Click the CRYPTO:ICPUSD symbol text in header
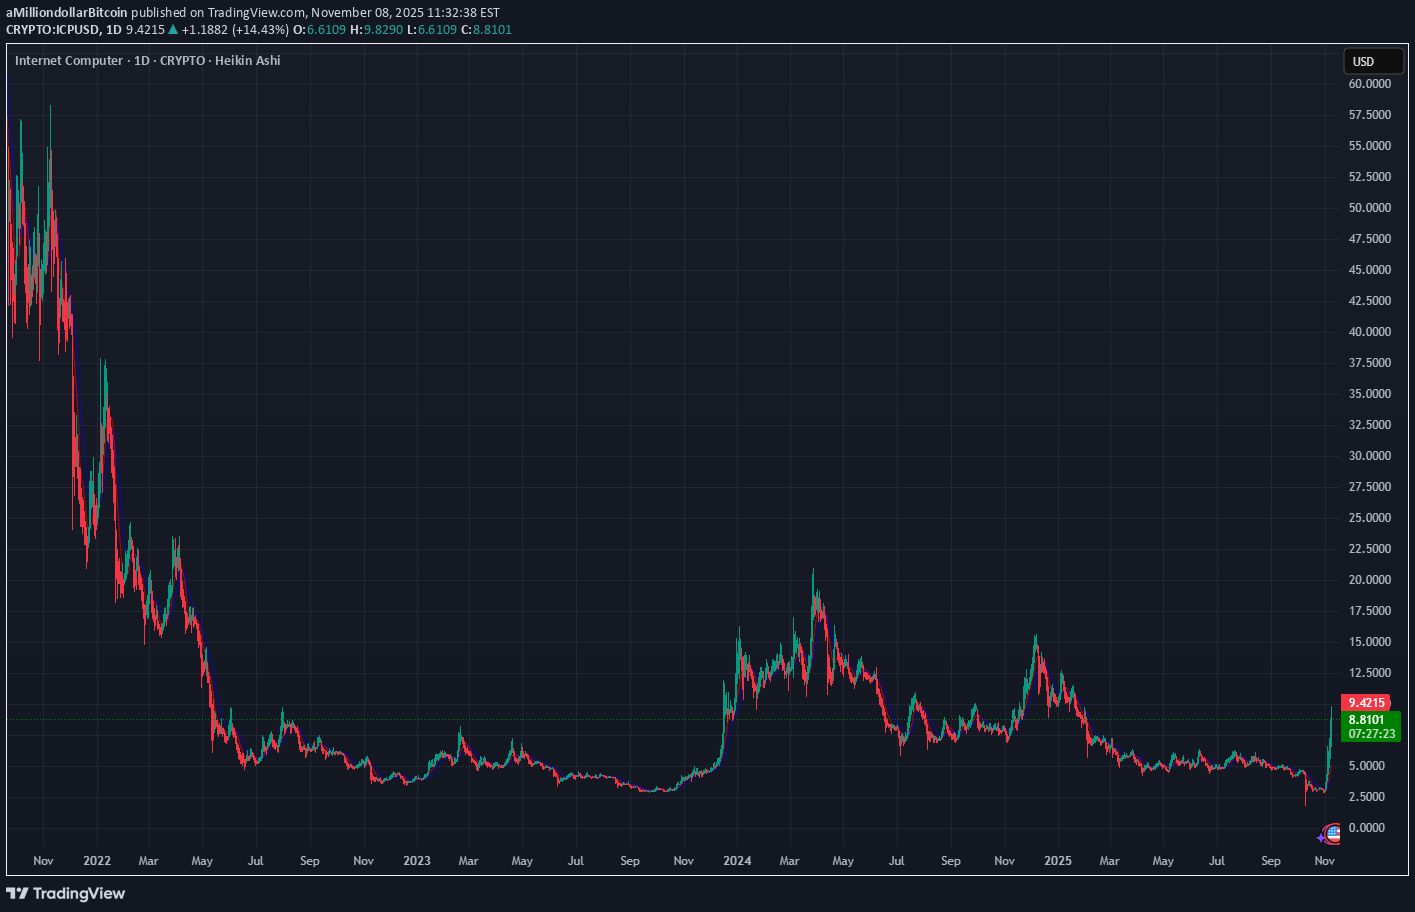The image size is (1415, 912). click(52, 30)
